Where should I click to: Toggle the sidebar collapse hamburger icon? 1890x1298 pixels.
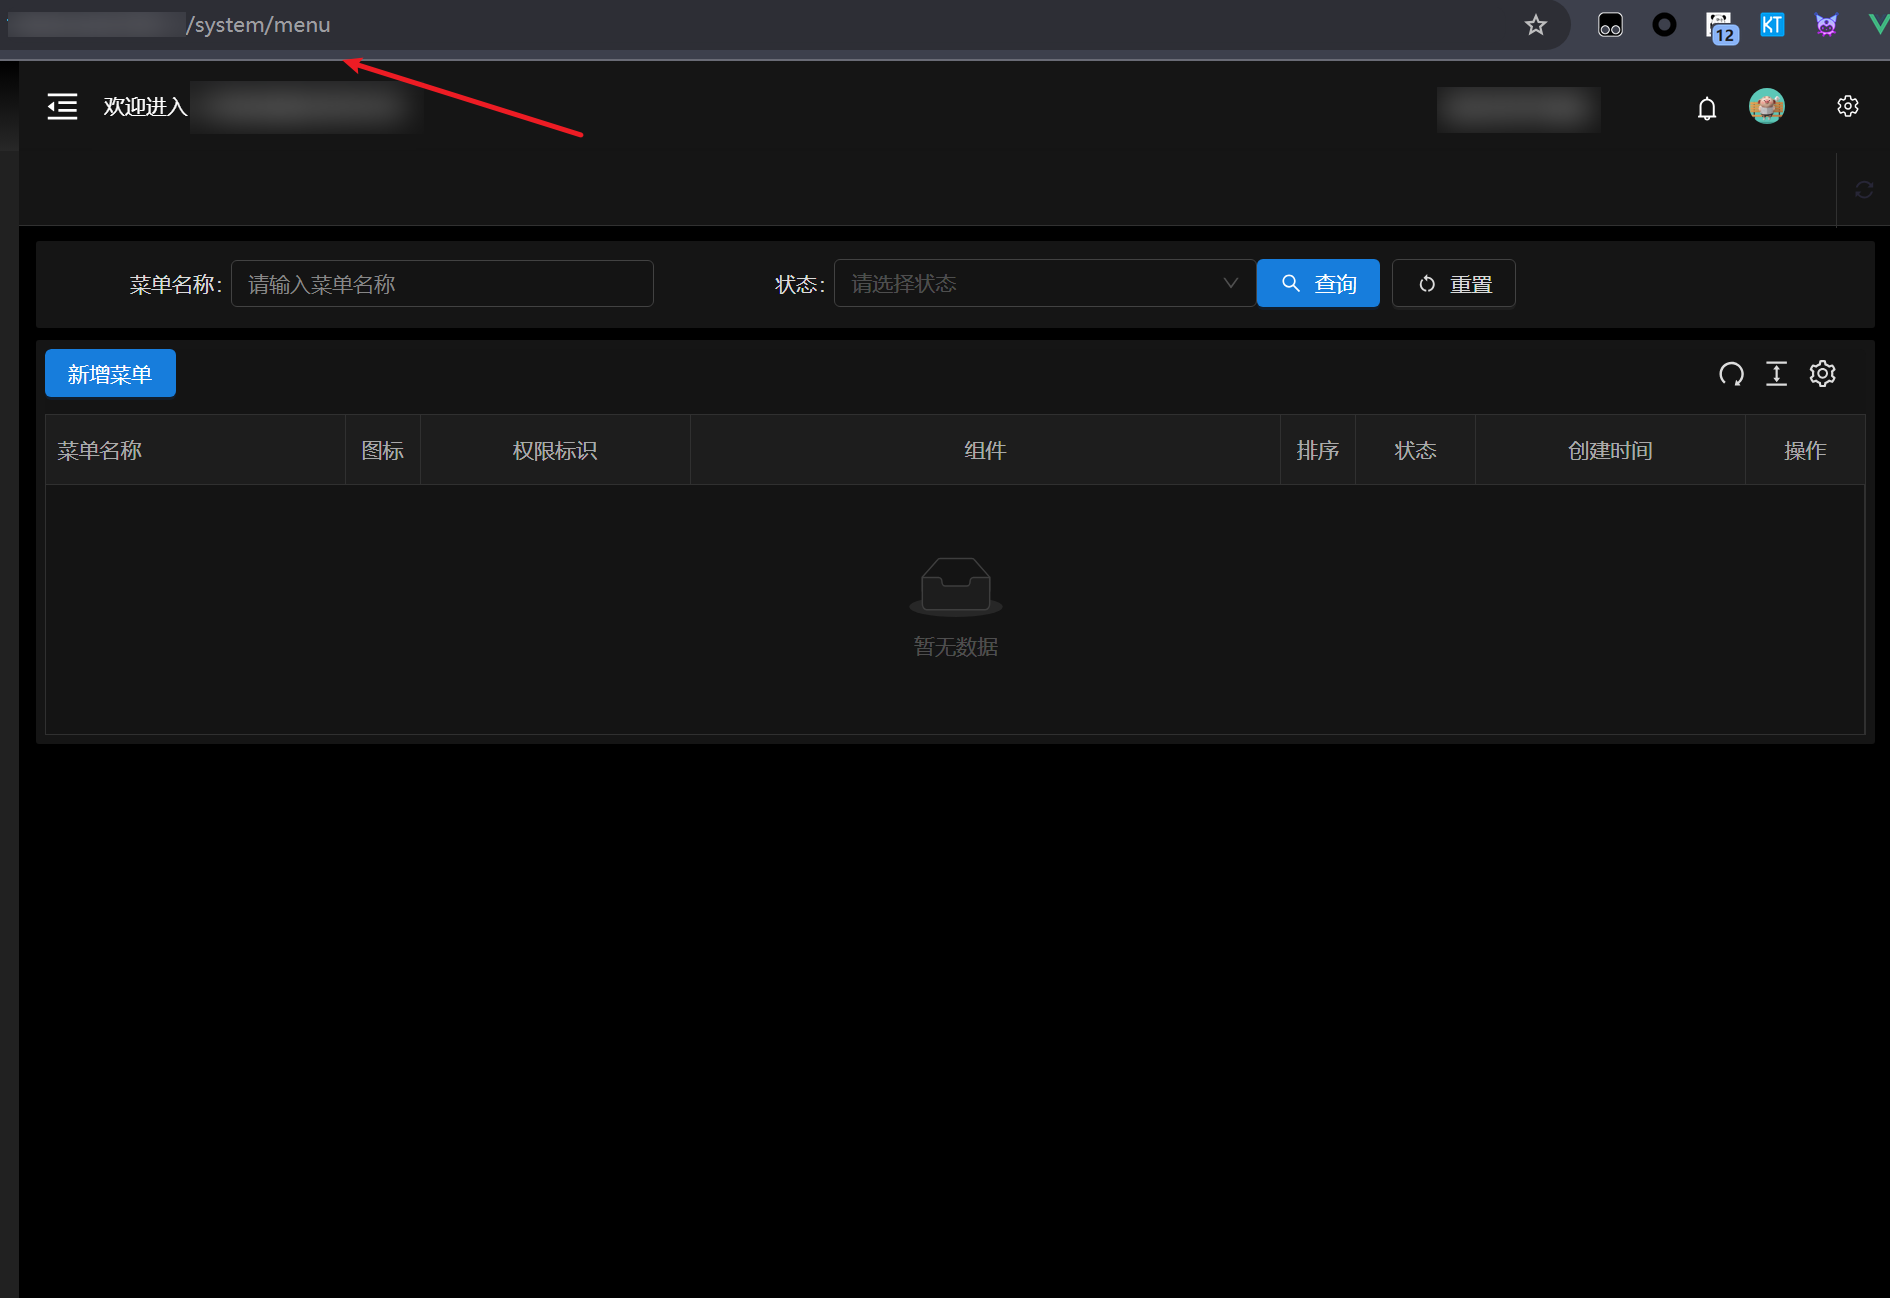[62, 107]
